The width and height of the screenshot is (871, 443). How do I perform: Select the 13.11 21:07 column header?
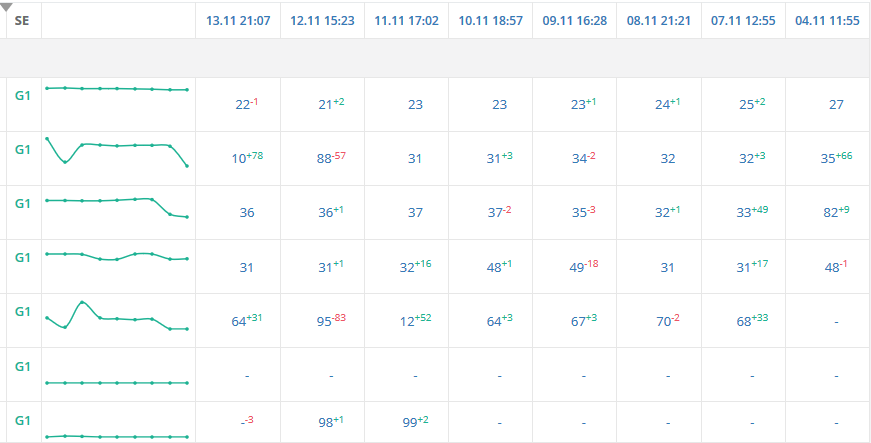pos(238,21)
